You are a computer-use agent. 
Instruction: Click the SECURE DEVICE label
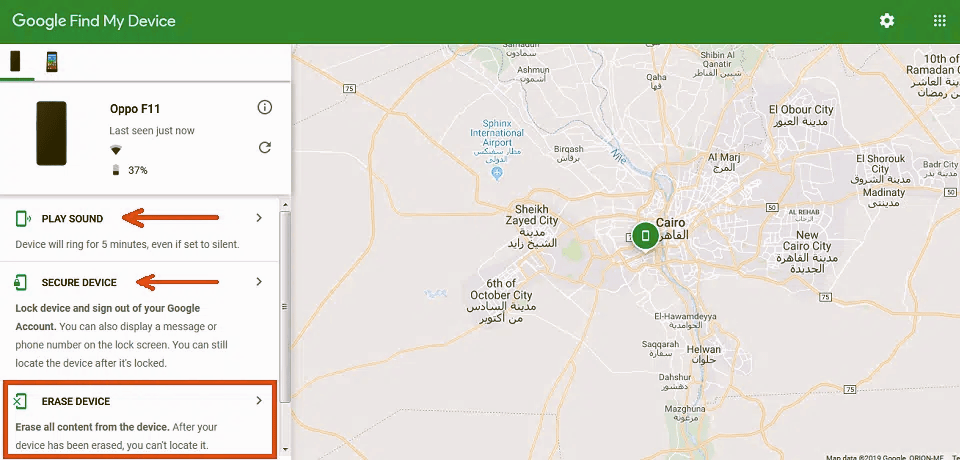(x=79, y=283)
